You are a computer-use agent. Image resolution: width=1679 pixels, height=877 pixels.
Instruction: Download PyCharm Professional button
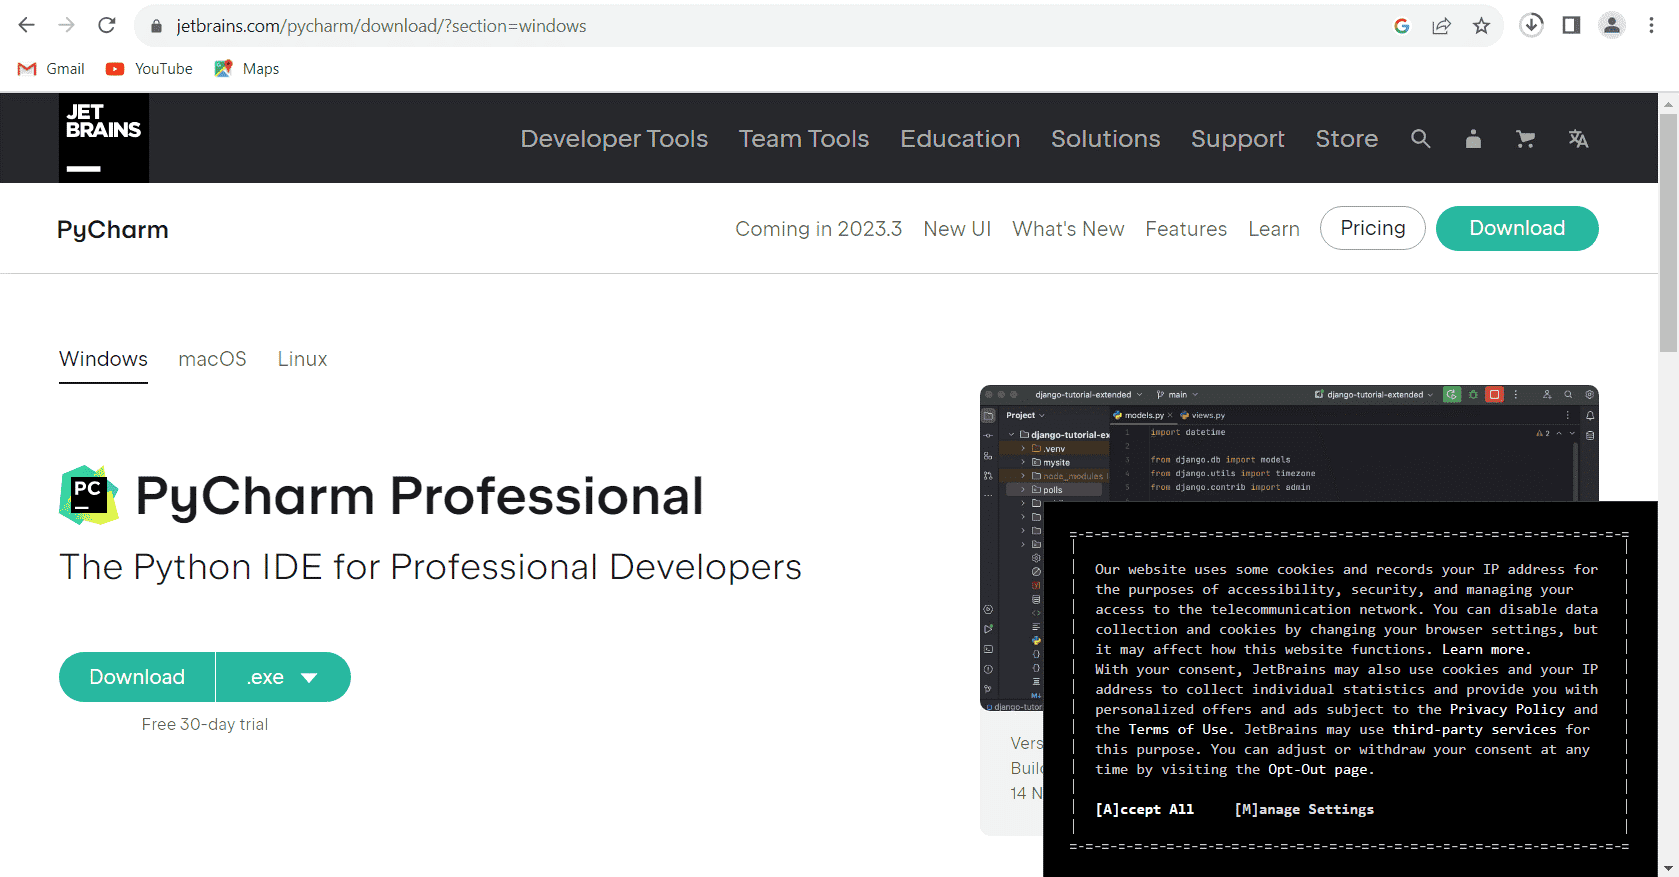tap(137, 677)
